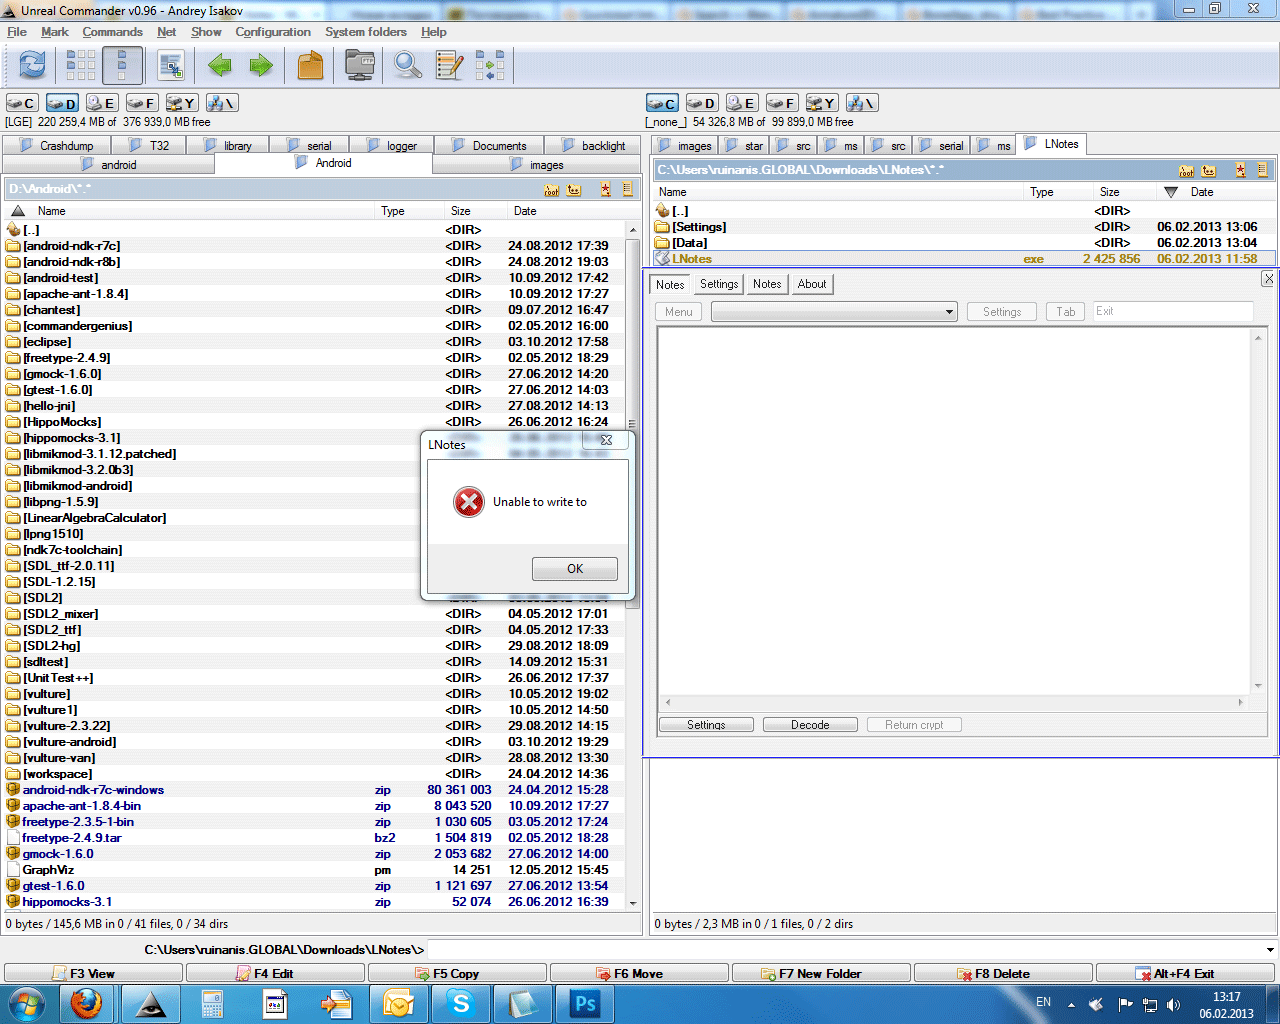Click the green back arrow icon

[x=220, y=66]
